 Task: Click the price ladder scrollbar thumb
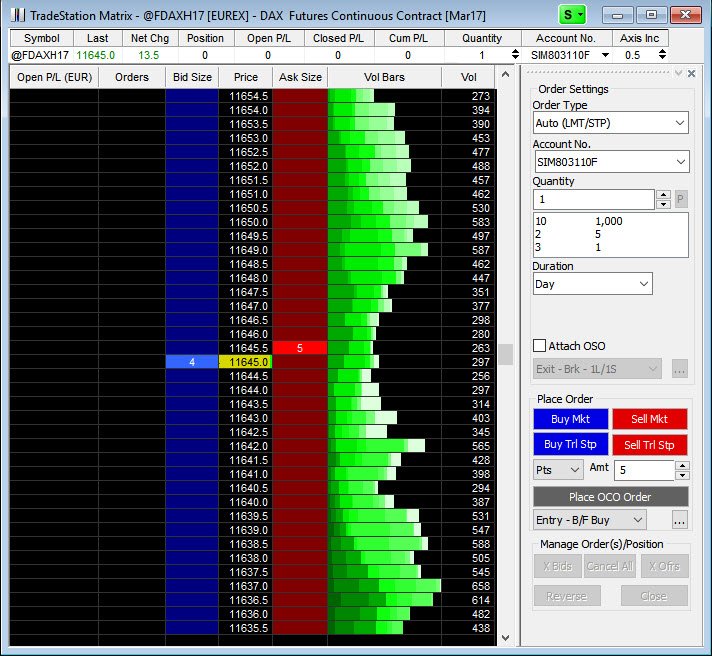[x=505, y=355]
